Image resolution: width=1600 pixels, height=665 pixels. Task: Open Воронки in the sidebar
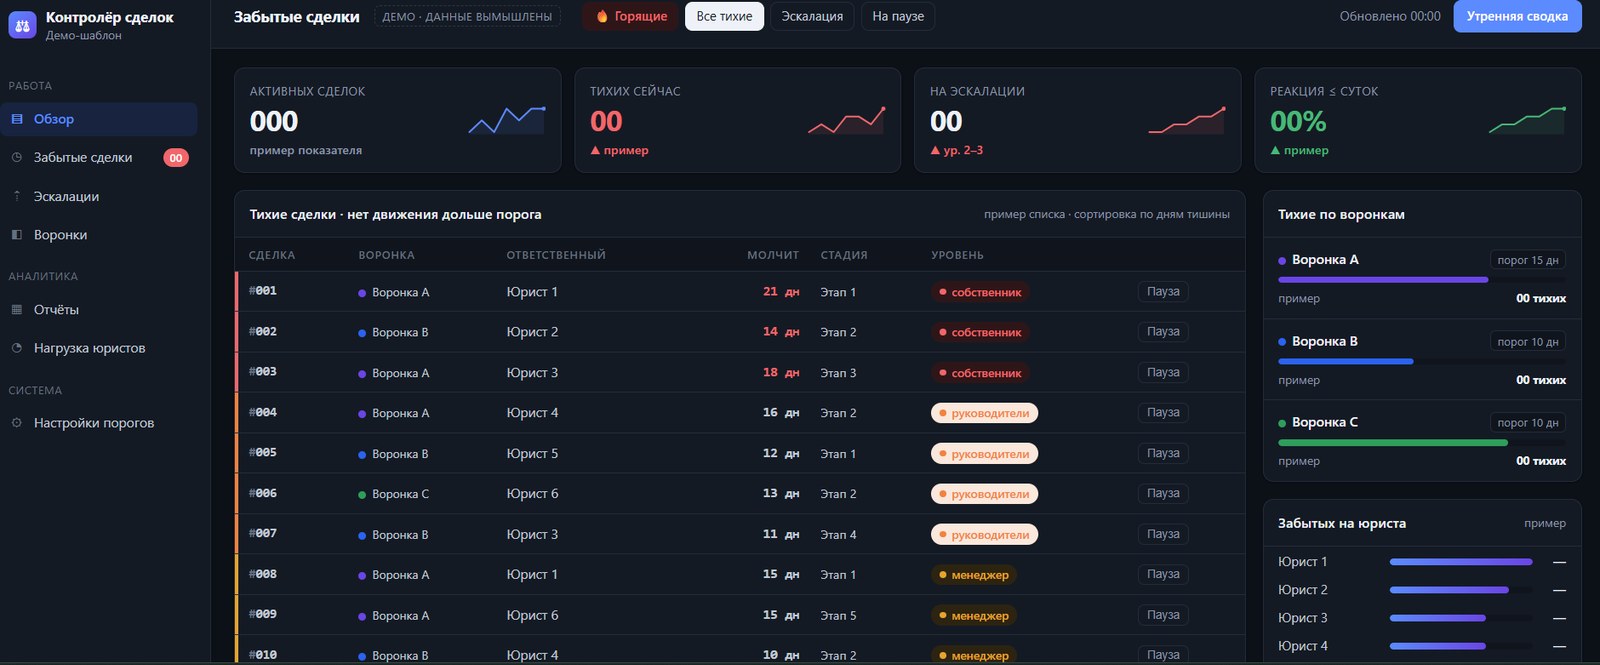(x=99, y=235)
